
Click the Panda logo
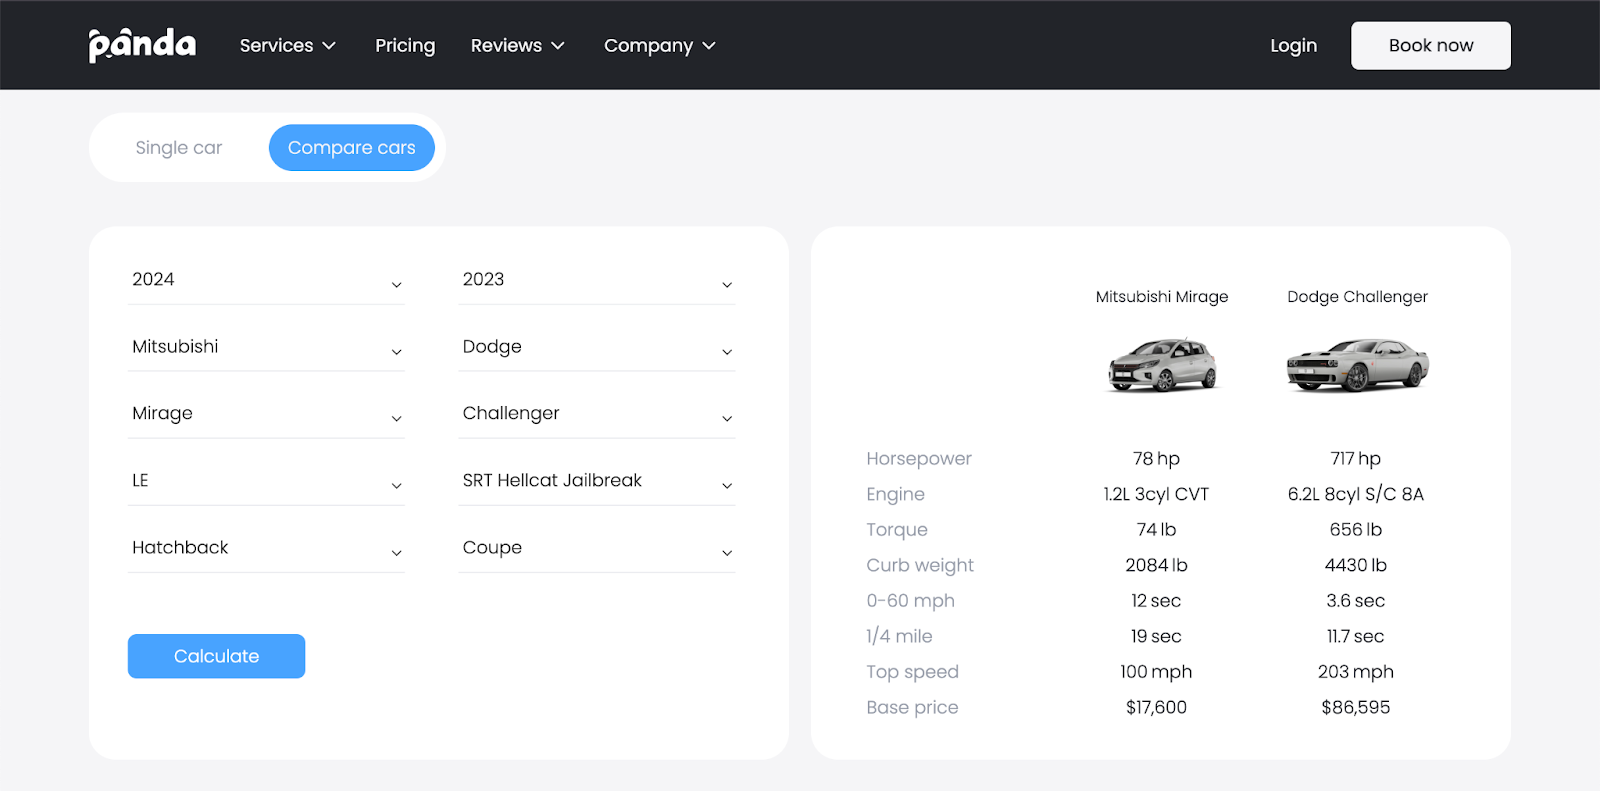pyautogui.click(x=142, y=45)
